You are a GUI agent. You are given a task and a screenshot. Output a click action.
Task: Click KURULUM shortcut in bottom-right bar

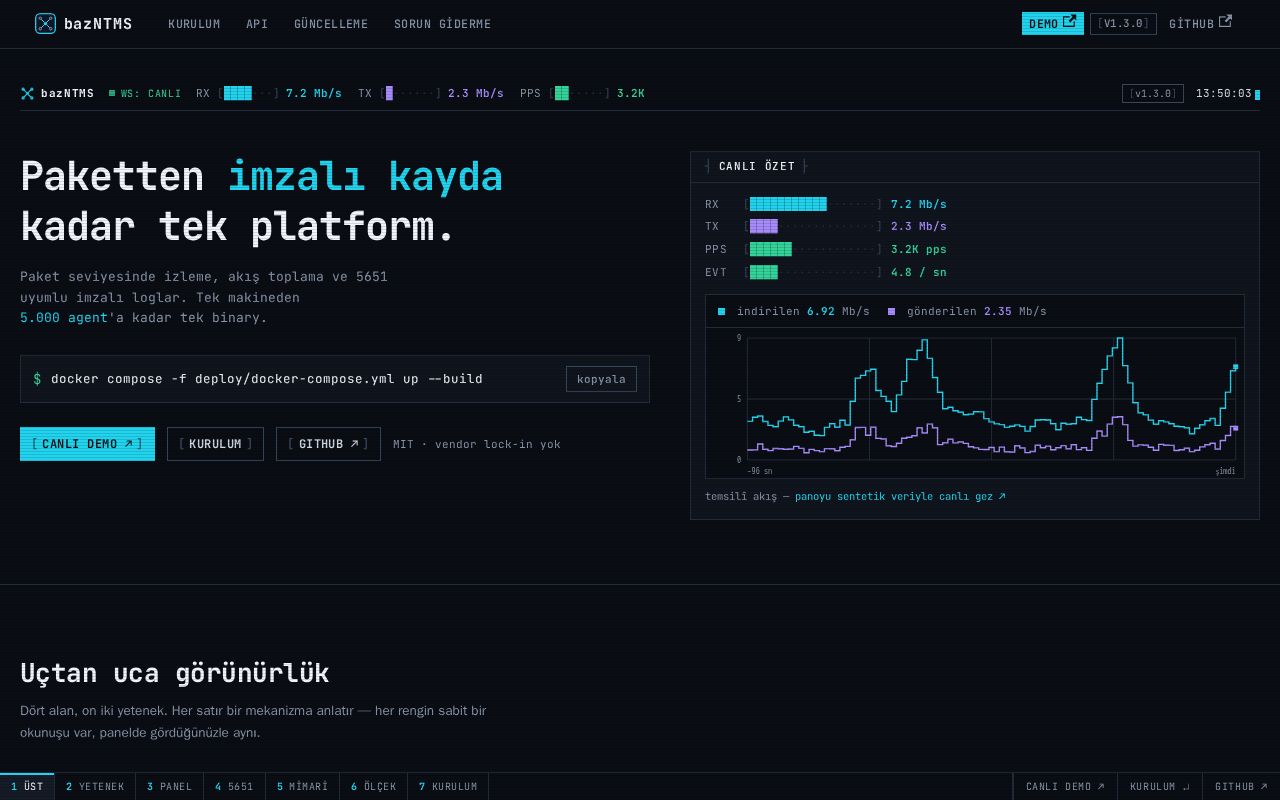[1160, 786]
